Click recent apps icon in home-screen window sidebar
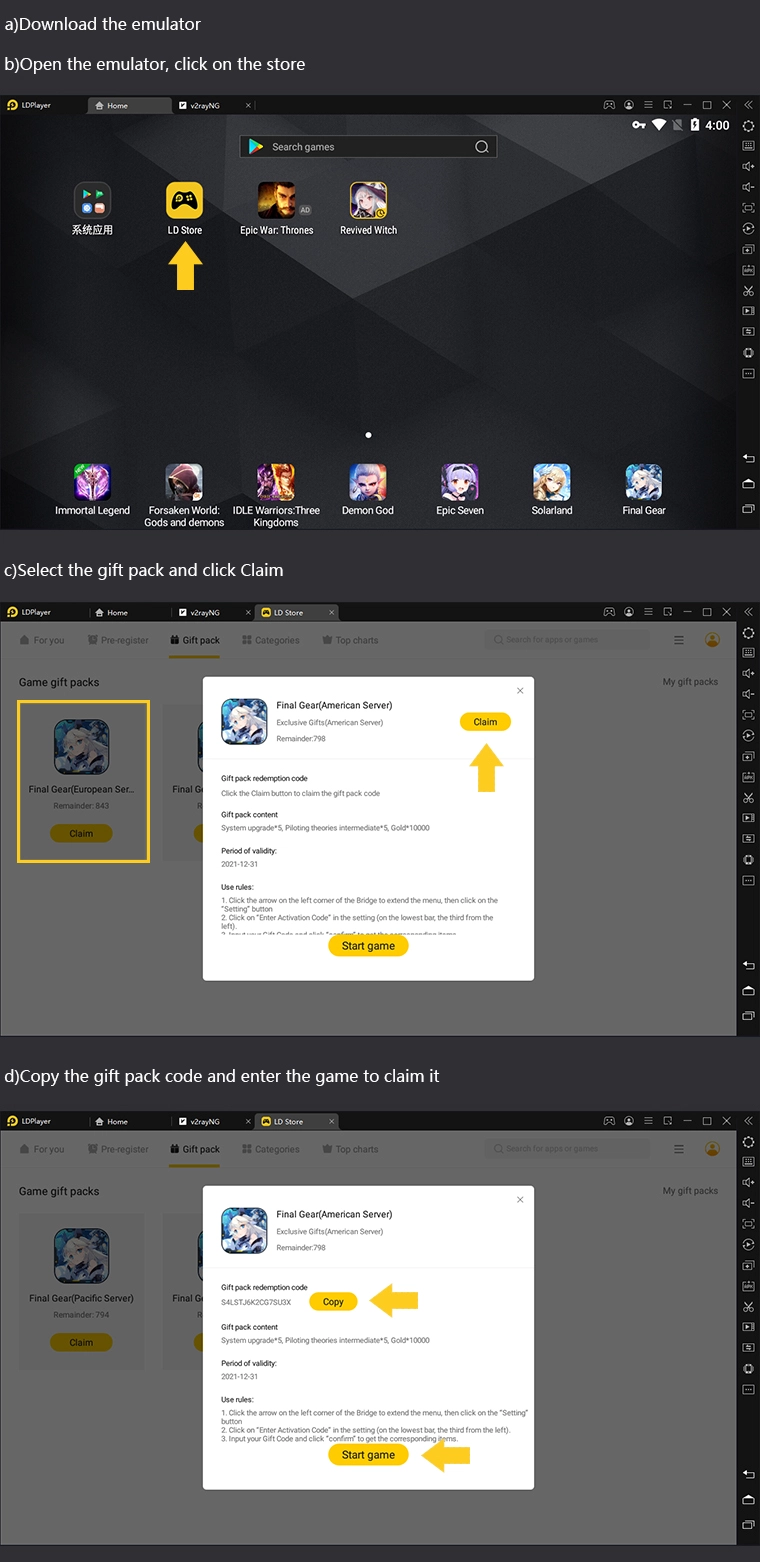Viewport: 760px width, 1562px height. (x=748, y=509)
